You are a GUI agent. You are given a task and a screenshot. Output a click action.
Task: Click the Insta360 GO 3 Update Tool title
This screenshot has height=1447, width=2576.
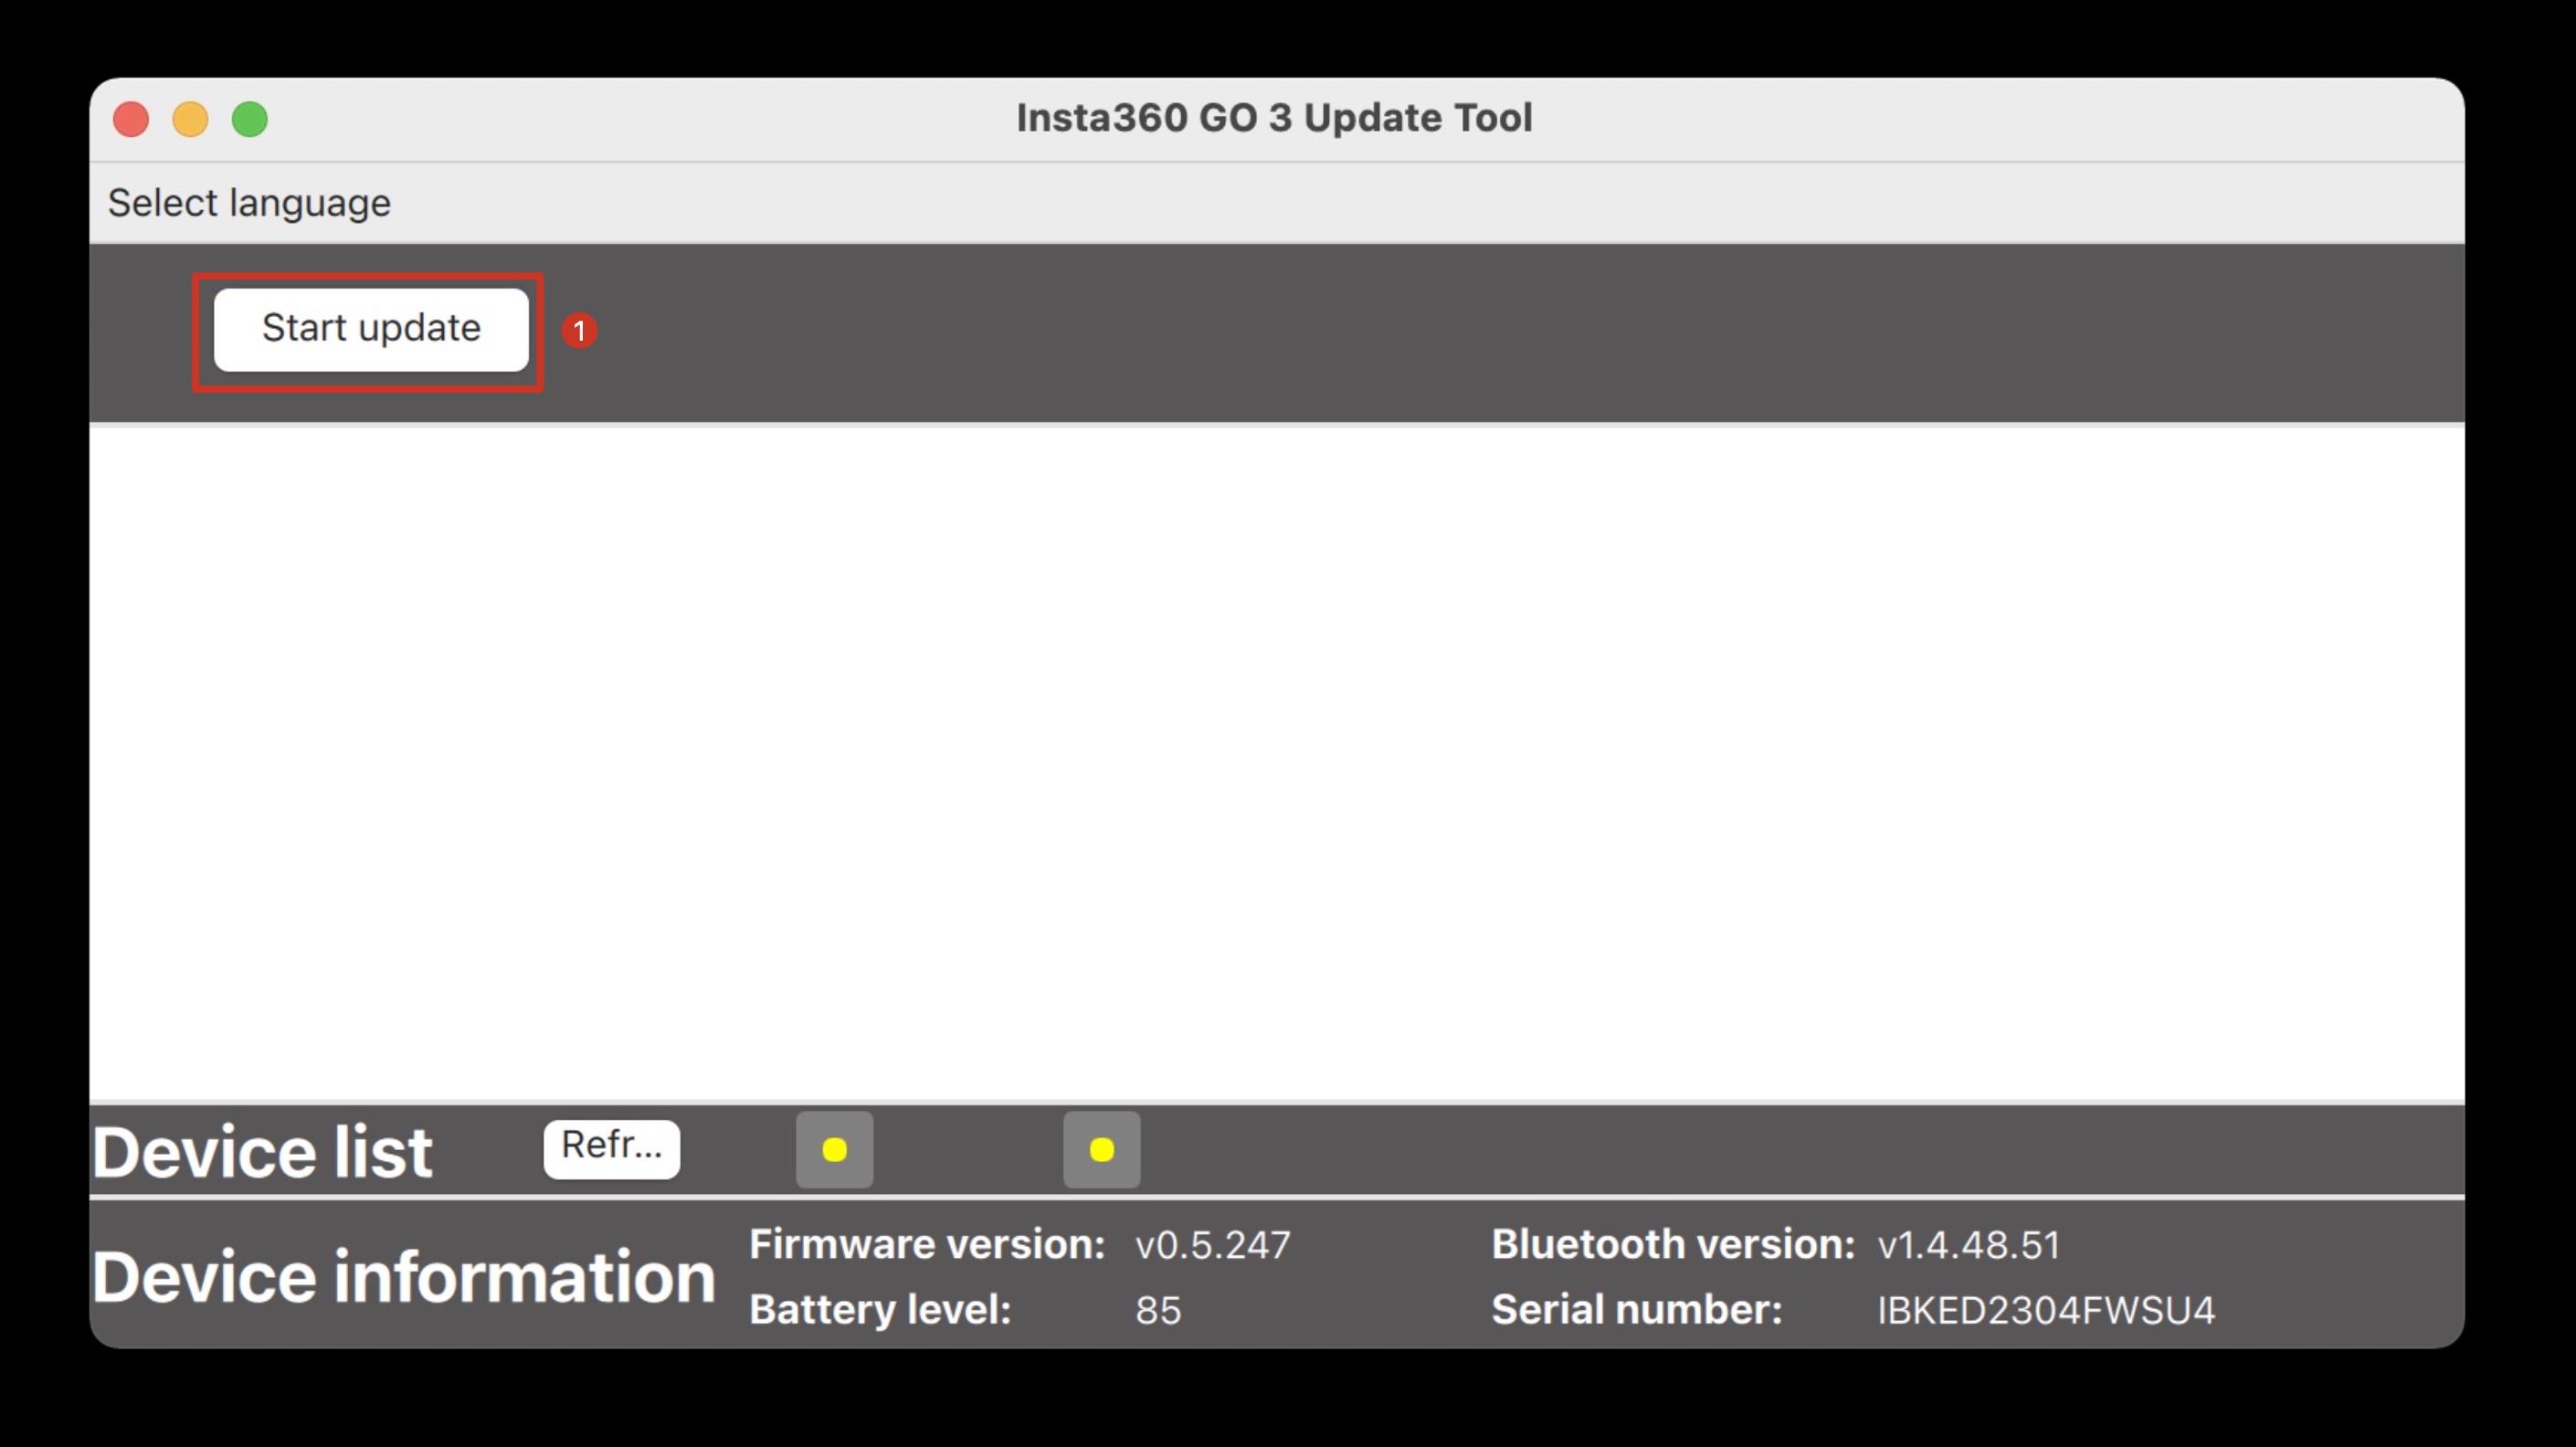click(x=1273, y=118)
